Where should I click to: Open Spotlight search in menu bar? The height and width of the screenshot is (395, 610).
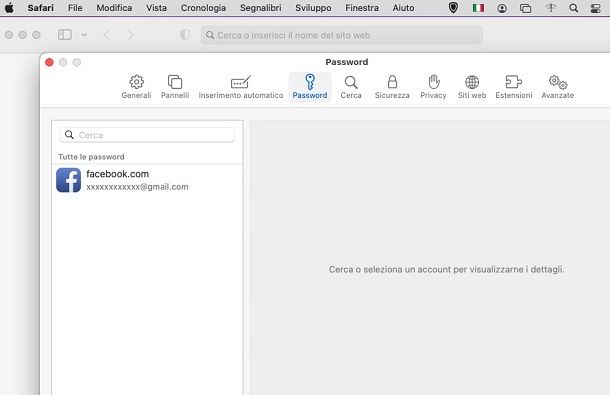[573, 8]
